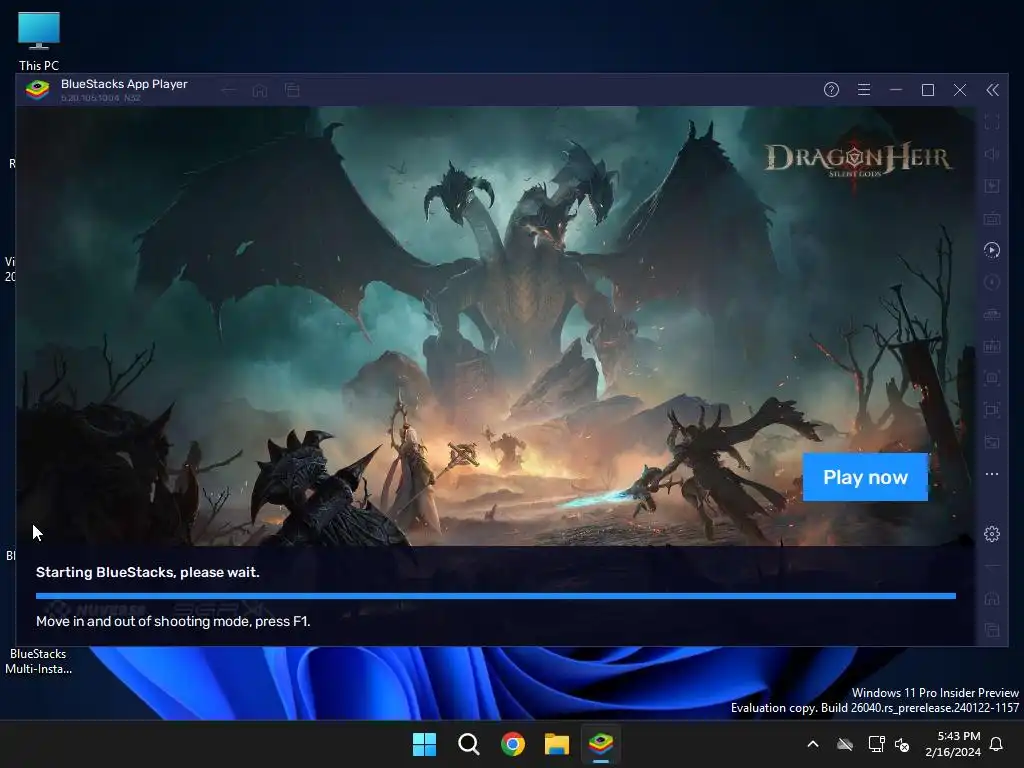The height and width of the screenshot is (768, 1024).
Task: Open the three-dots more options in sidebar
Action: click(x=991, y=474)
